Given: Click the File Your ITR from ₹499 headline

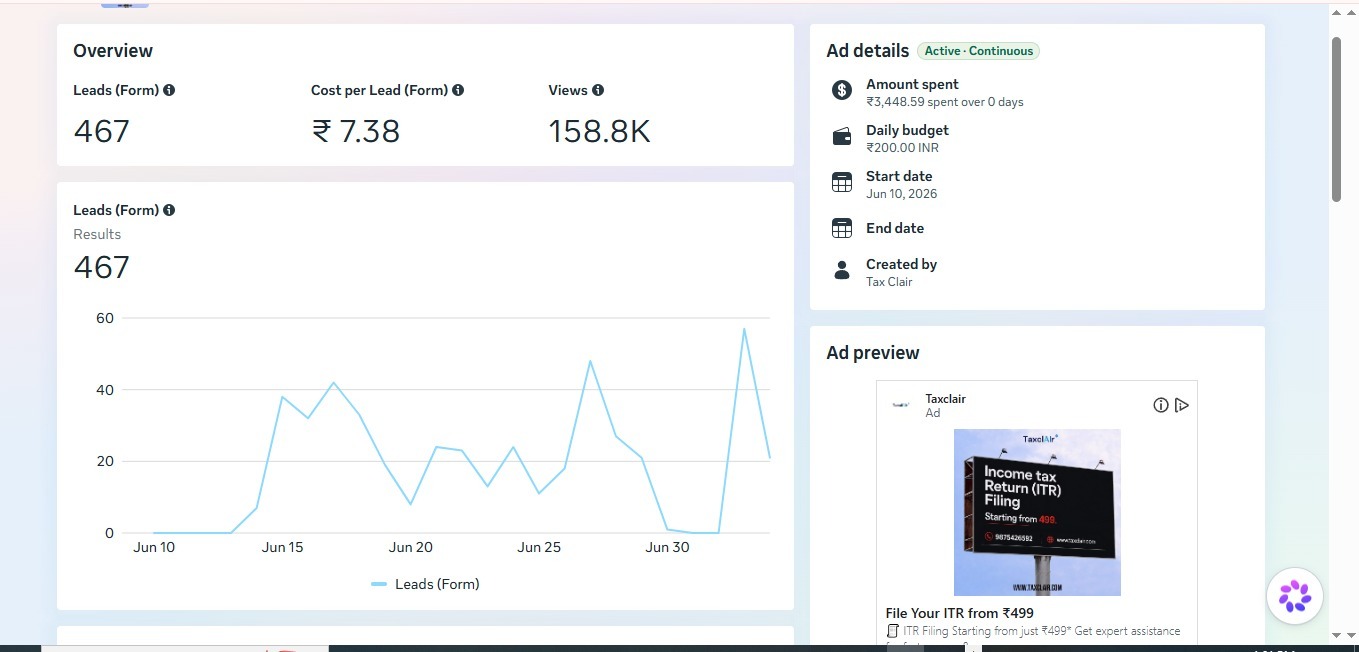Looking at the screenshot, I should [x=960, y=613].
